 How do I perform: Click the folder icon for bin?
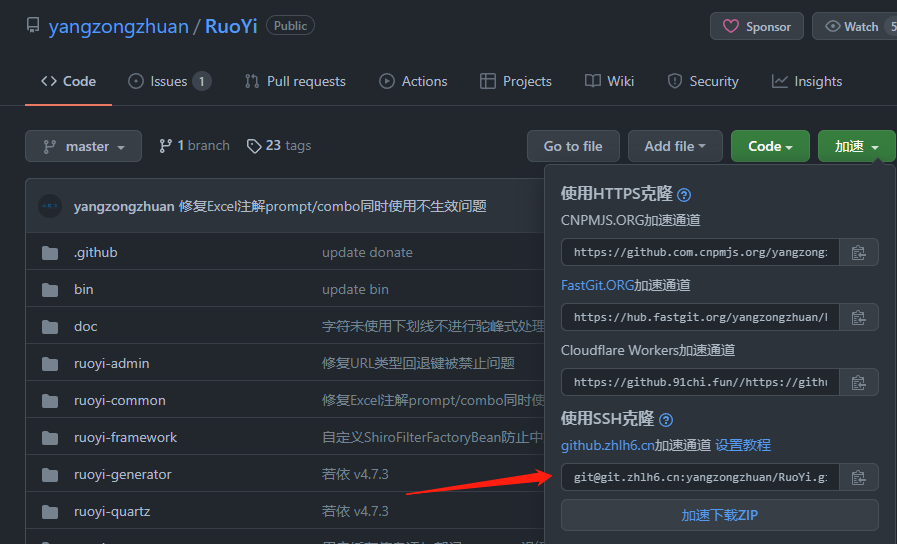[50, 290]
